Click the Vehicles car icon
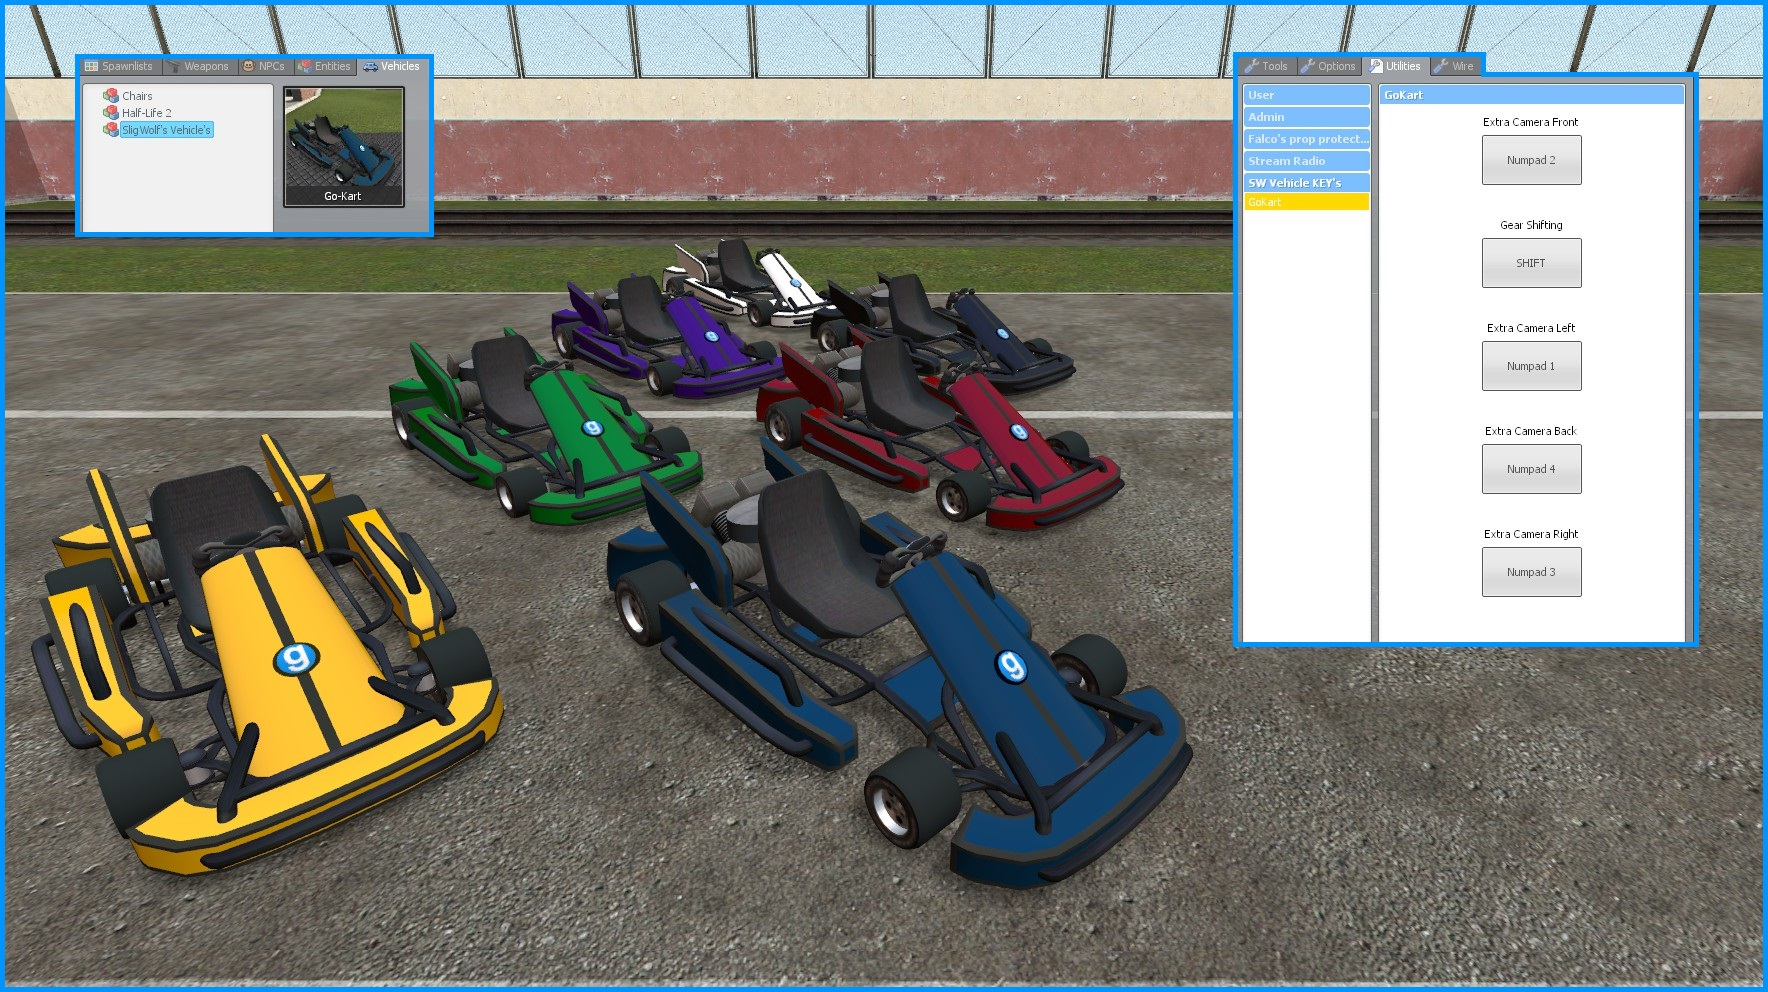The width and height of the screenshot is (1768, 992). coord(371,67)
